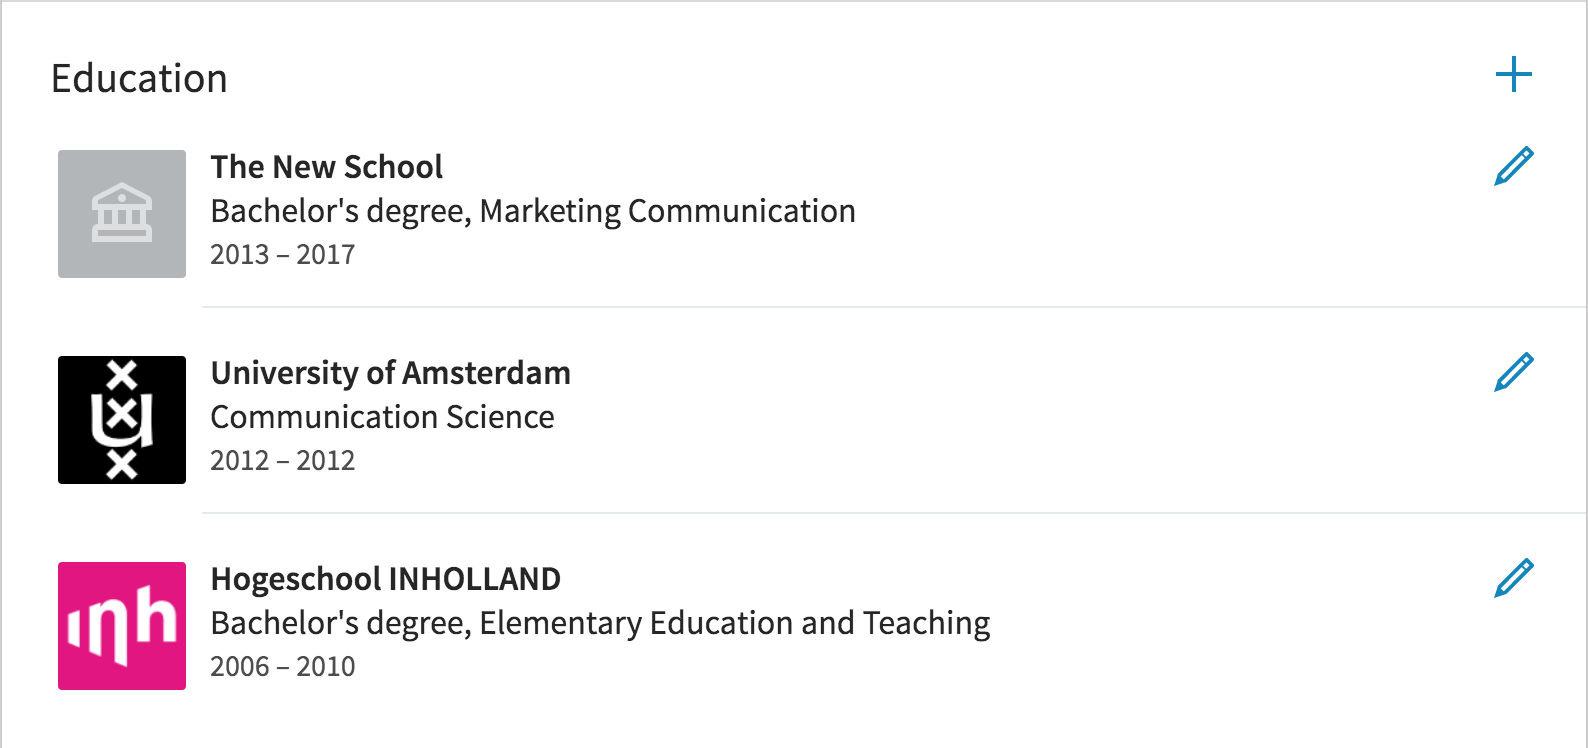Open University of Amsterdam school page
The height and width of the screenshot is (748, 1588).
click(x=390, y=373)
